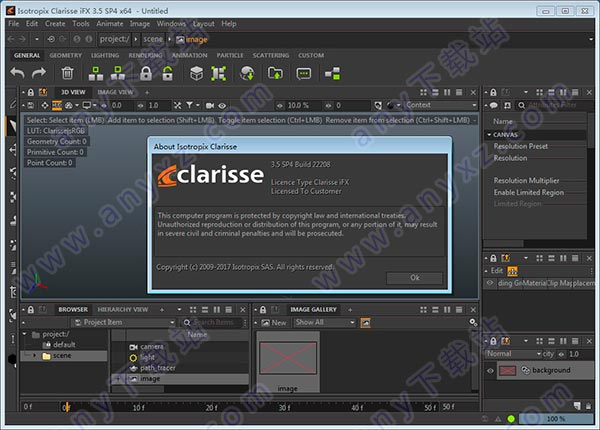The image size is (600, 430).
Task: Expand the breadcrumb arrow after project:/
Action: tap(136, 39)
